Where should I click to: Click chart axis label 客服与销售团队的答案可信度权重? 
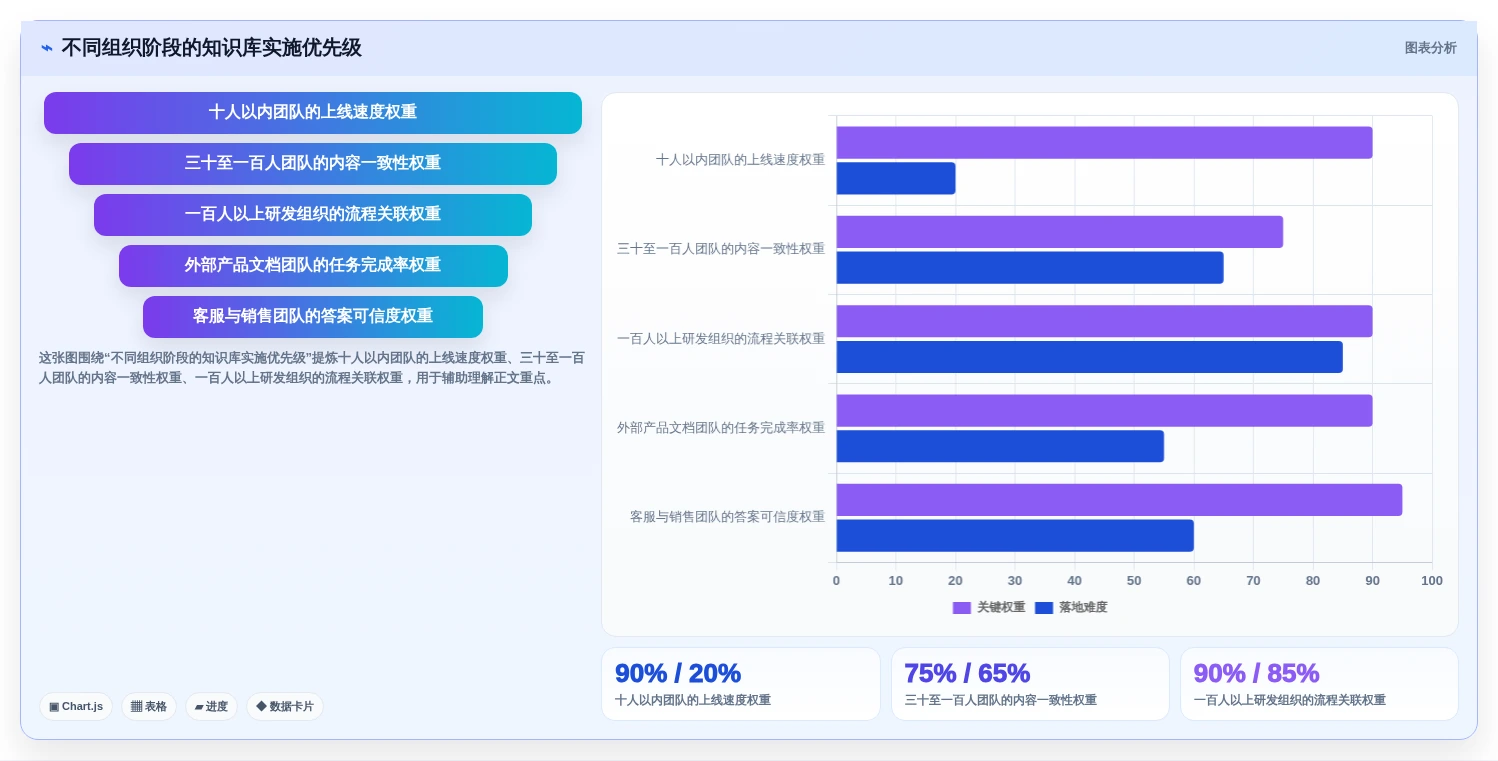click(727, 517)
